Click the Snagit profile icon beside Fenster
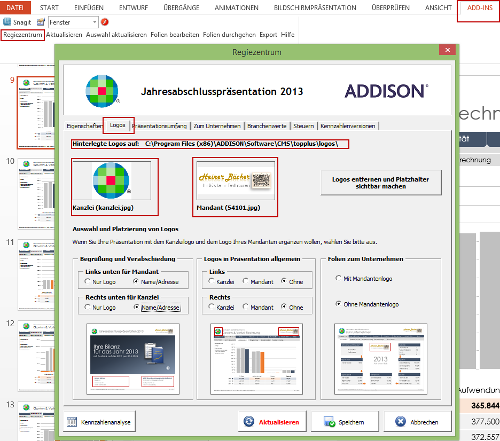The width and height of the screenshot is (500, 441). (x=41, y=22)
